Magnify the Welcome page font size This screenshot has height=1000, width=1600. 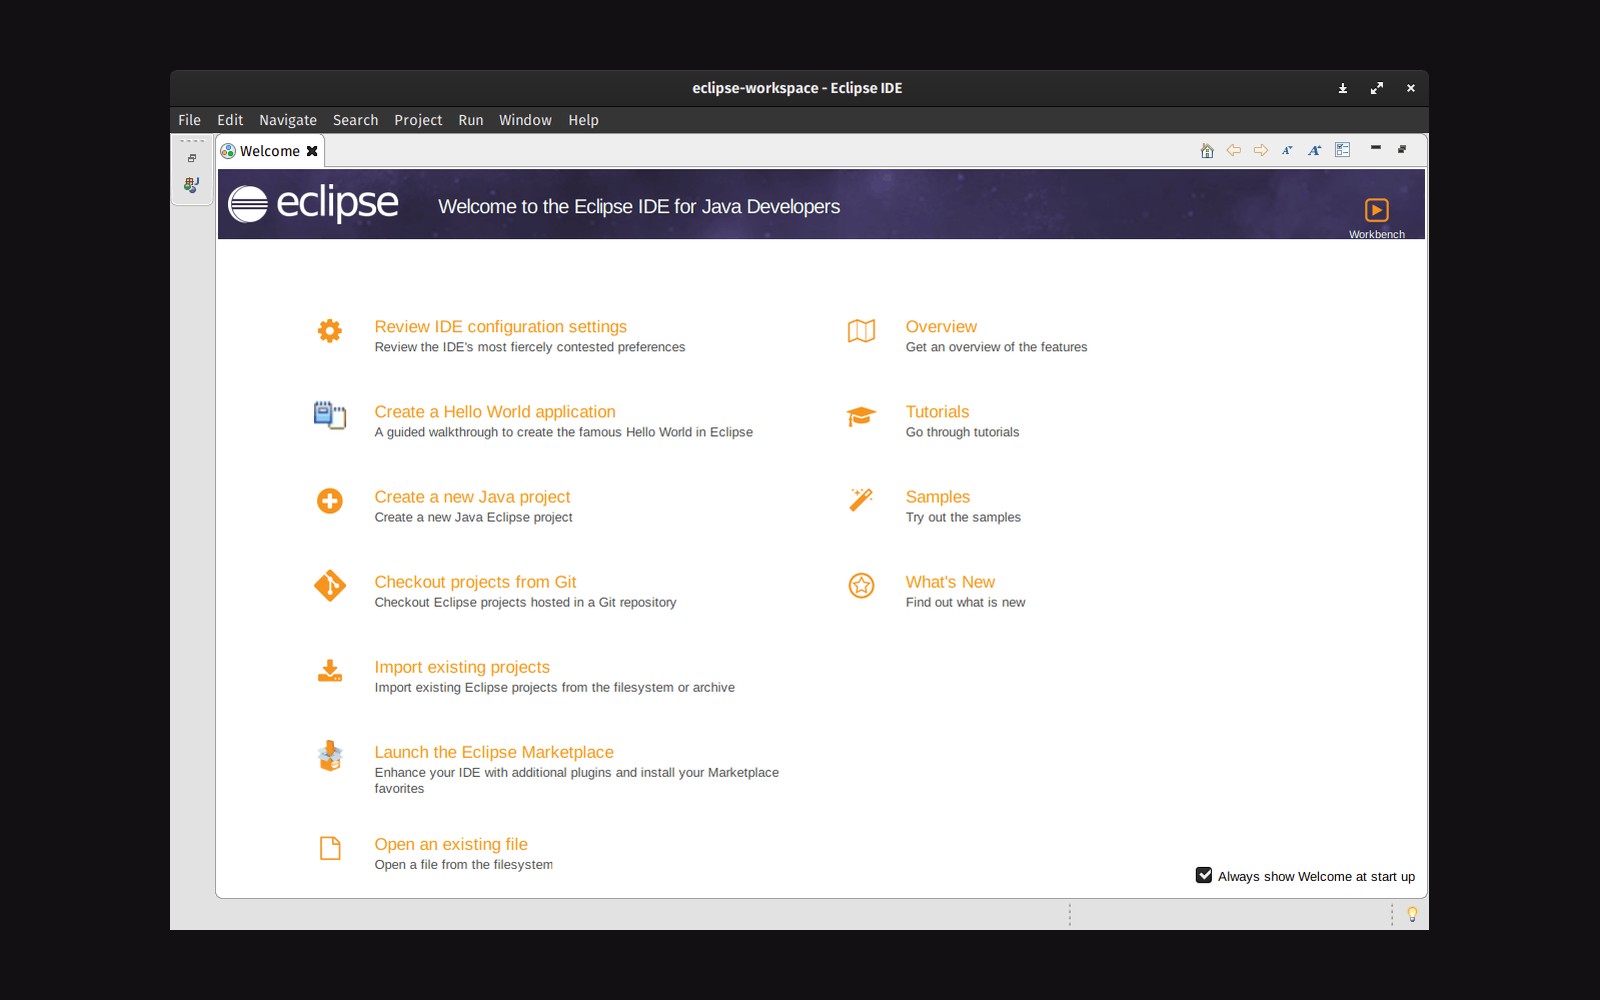[1315, 150]
